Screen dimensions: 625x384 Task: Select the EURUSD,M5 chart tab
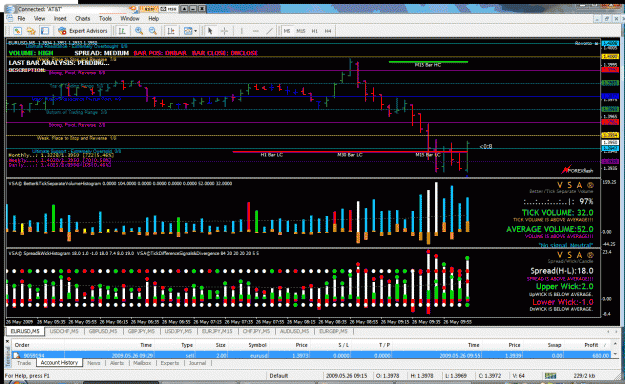click(25, 331)
